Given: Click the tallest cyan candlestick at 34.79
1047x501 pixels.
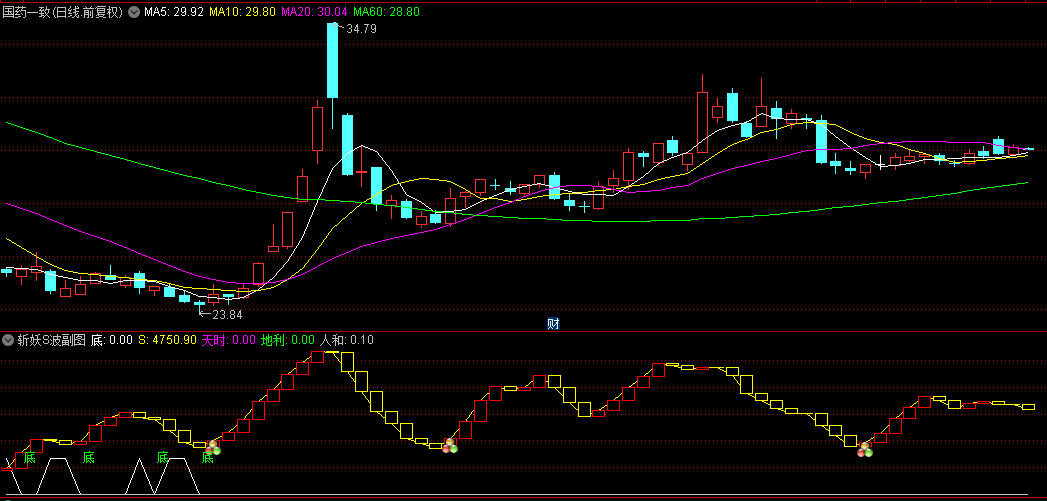Looking at the screenshot, I should (332, 60).
